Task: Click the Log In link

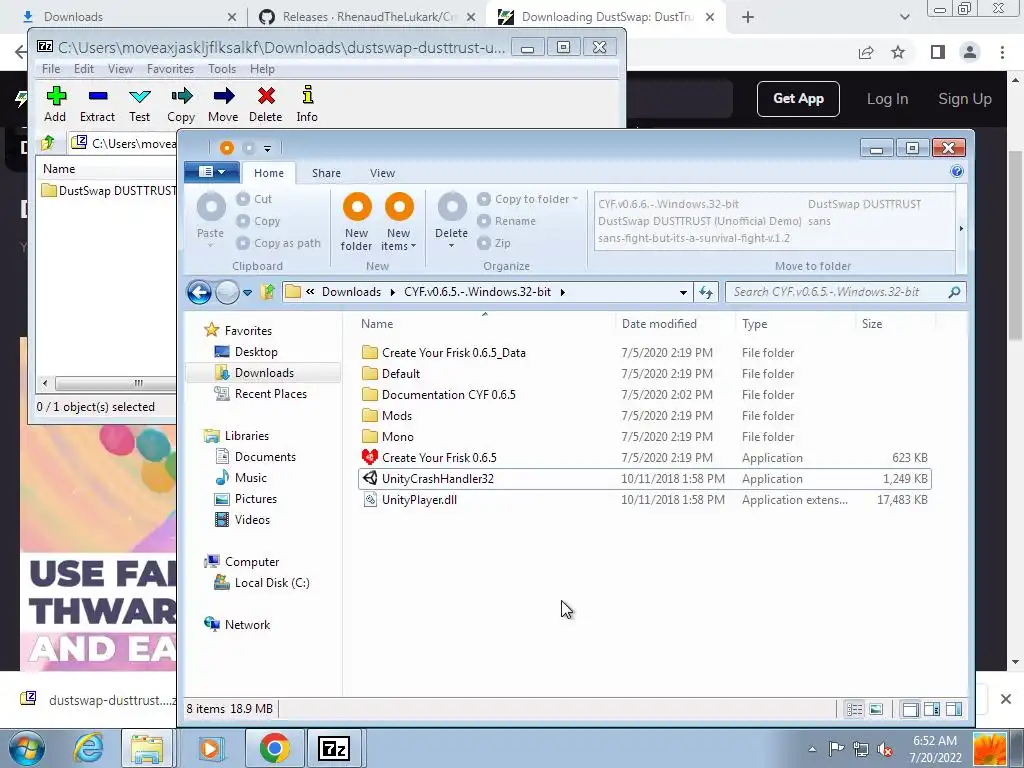Action: coord(887,99)
